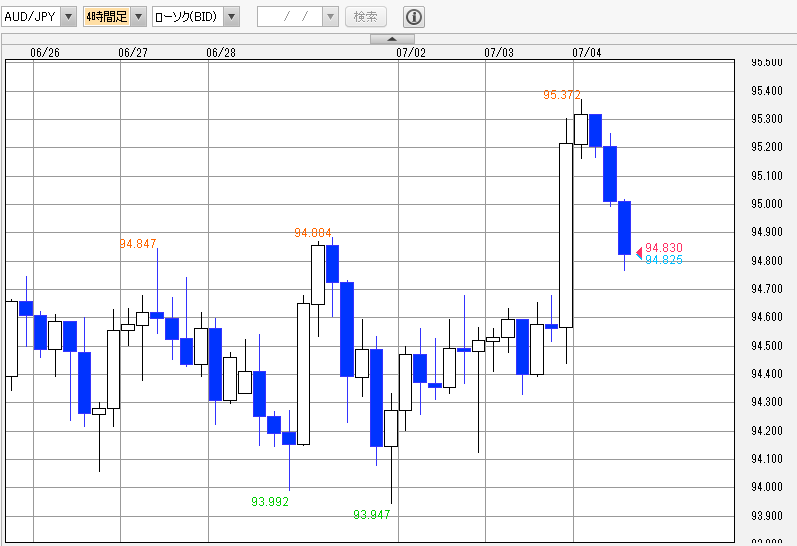Click the 93.992 low price label
Image resolution: width=797 pixels, height=546 pixels.
(270, 502)
